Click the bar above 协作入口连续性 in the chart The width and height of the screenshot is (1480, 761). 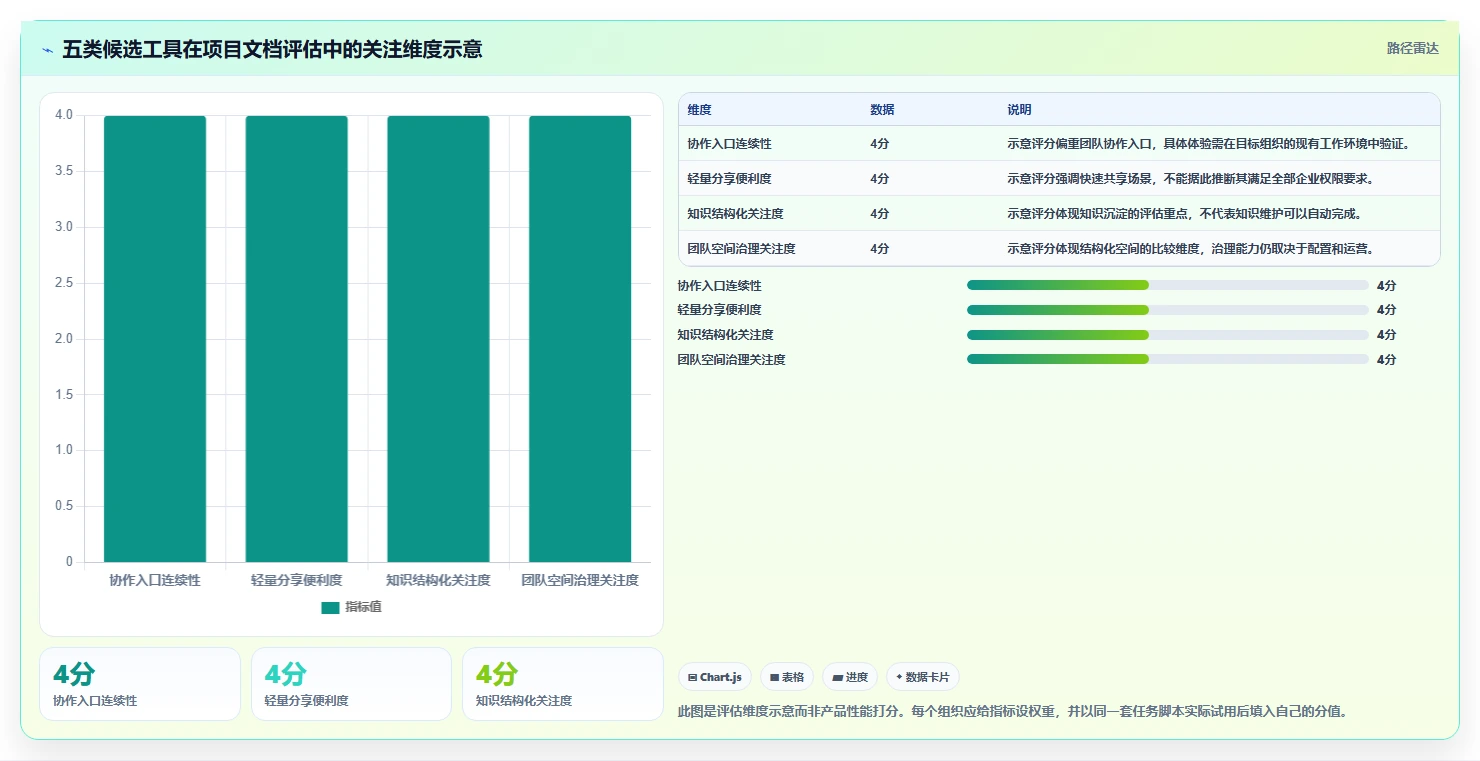155,339
